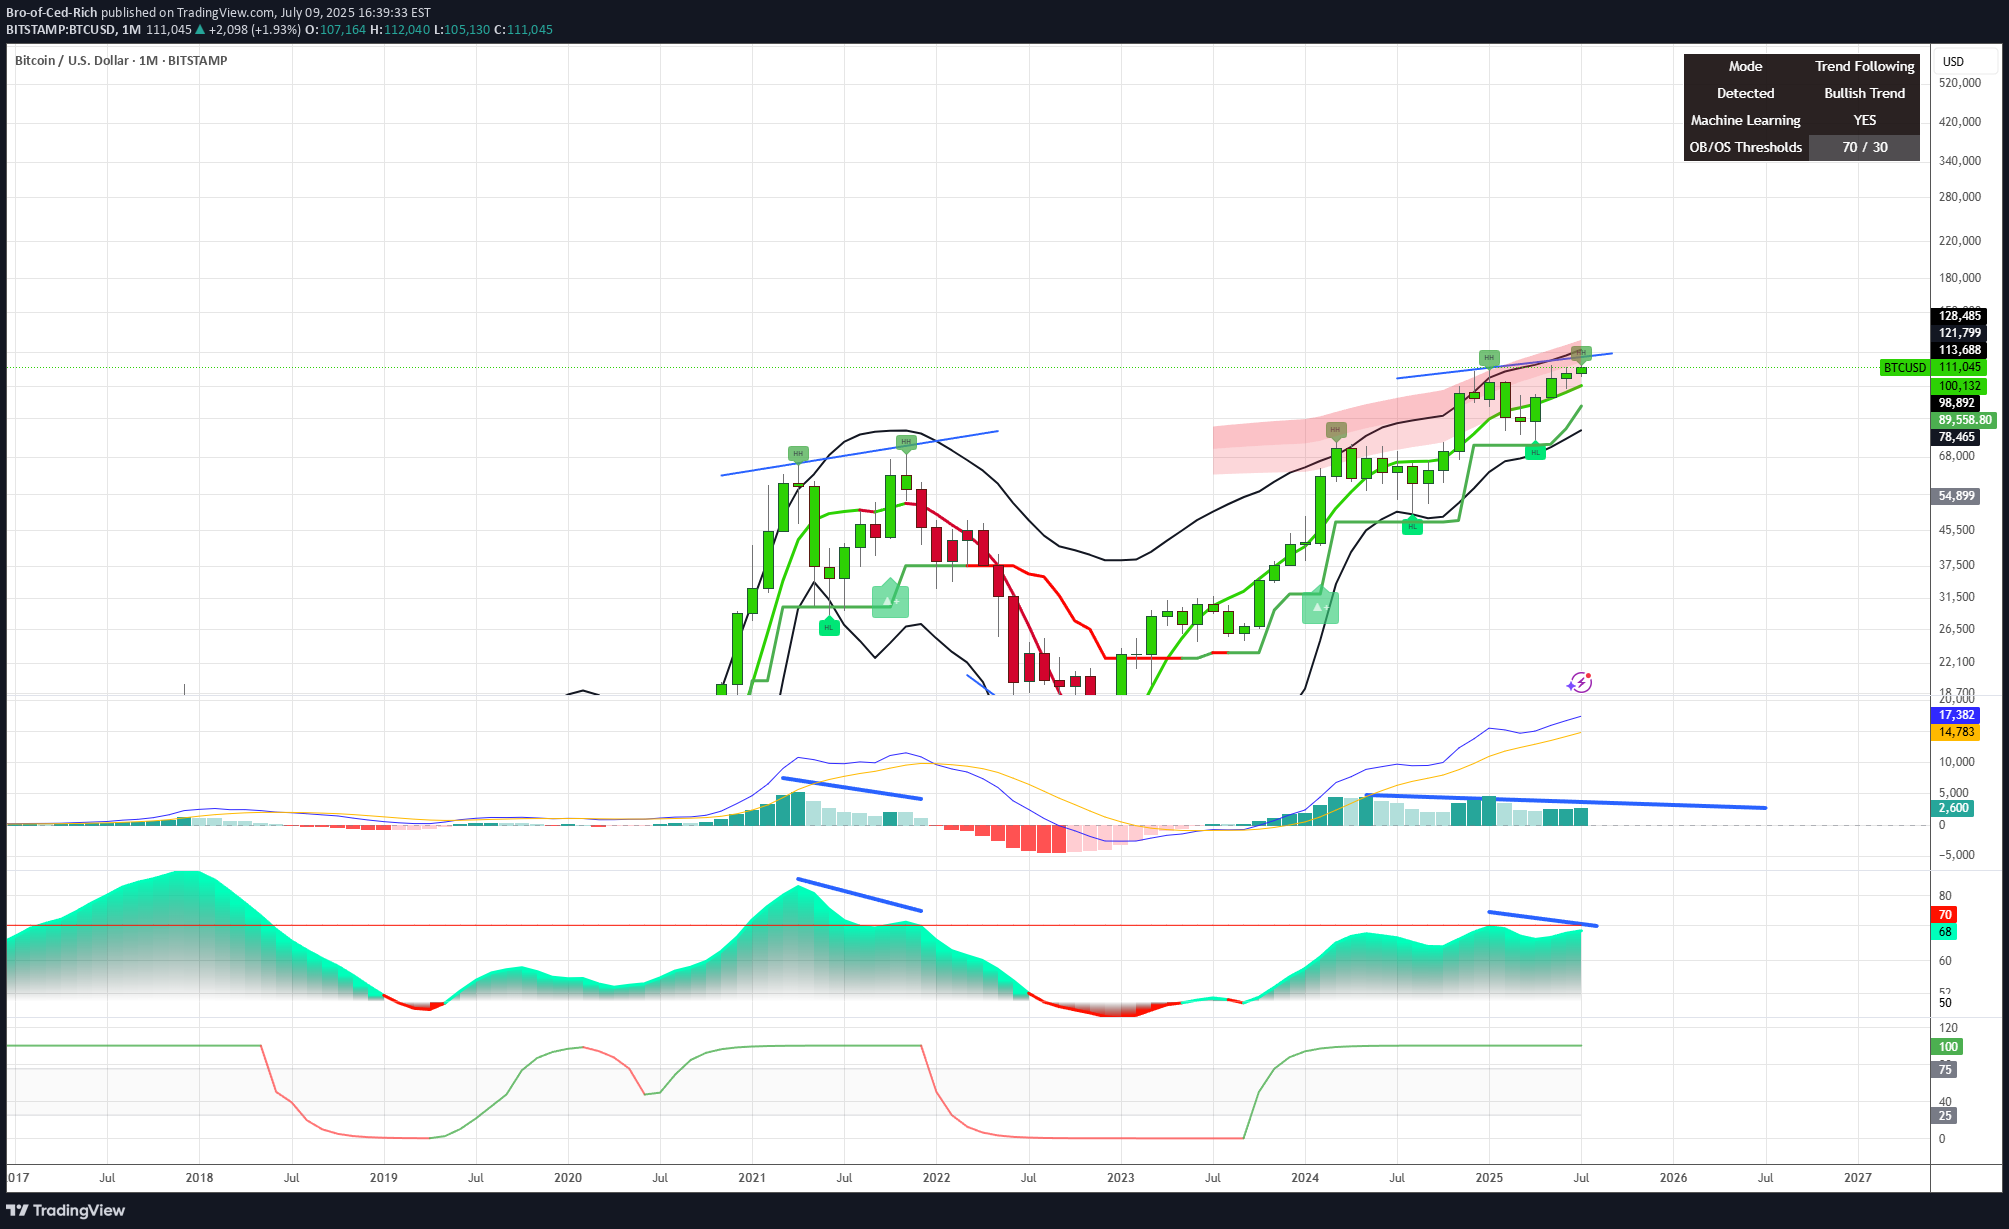Screen dimensions: 2009x1229
Task: Click the green 100 oscillator value label
Action: pyautogui.click(x=1948, y=1047)
